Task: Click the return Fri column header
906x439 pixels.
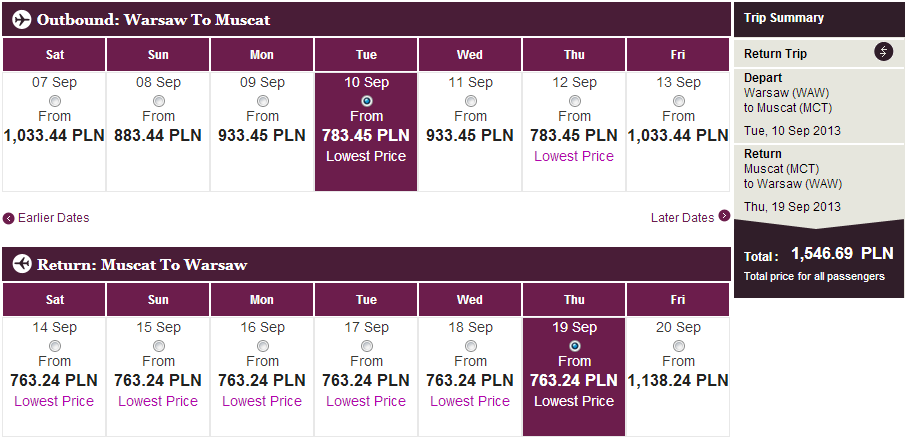Action: point(678,300)
